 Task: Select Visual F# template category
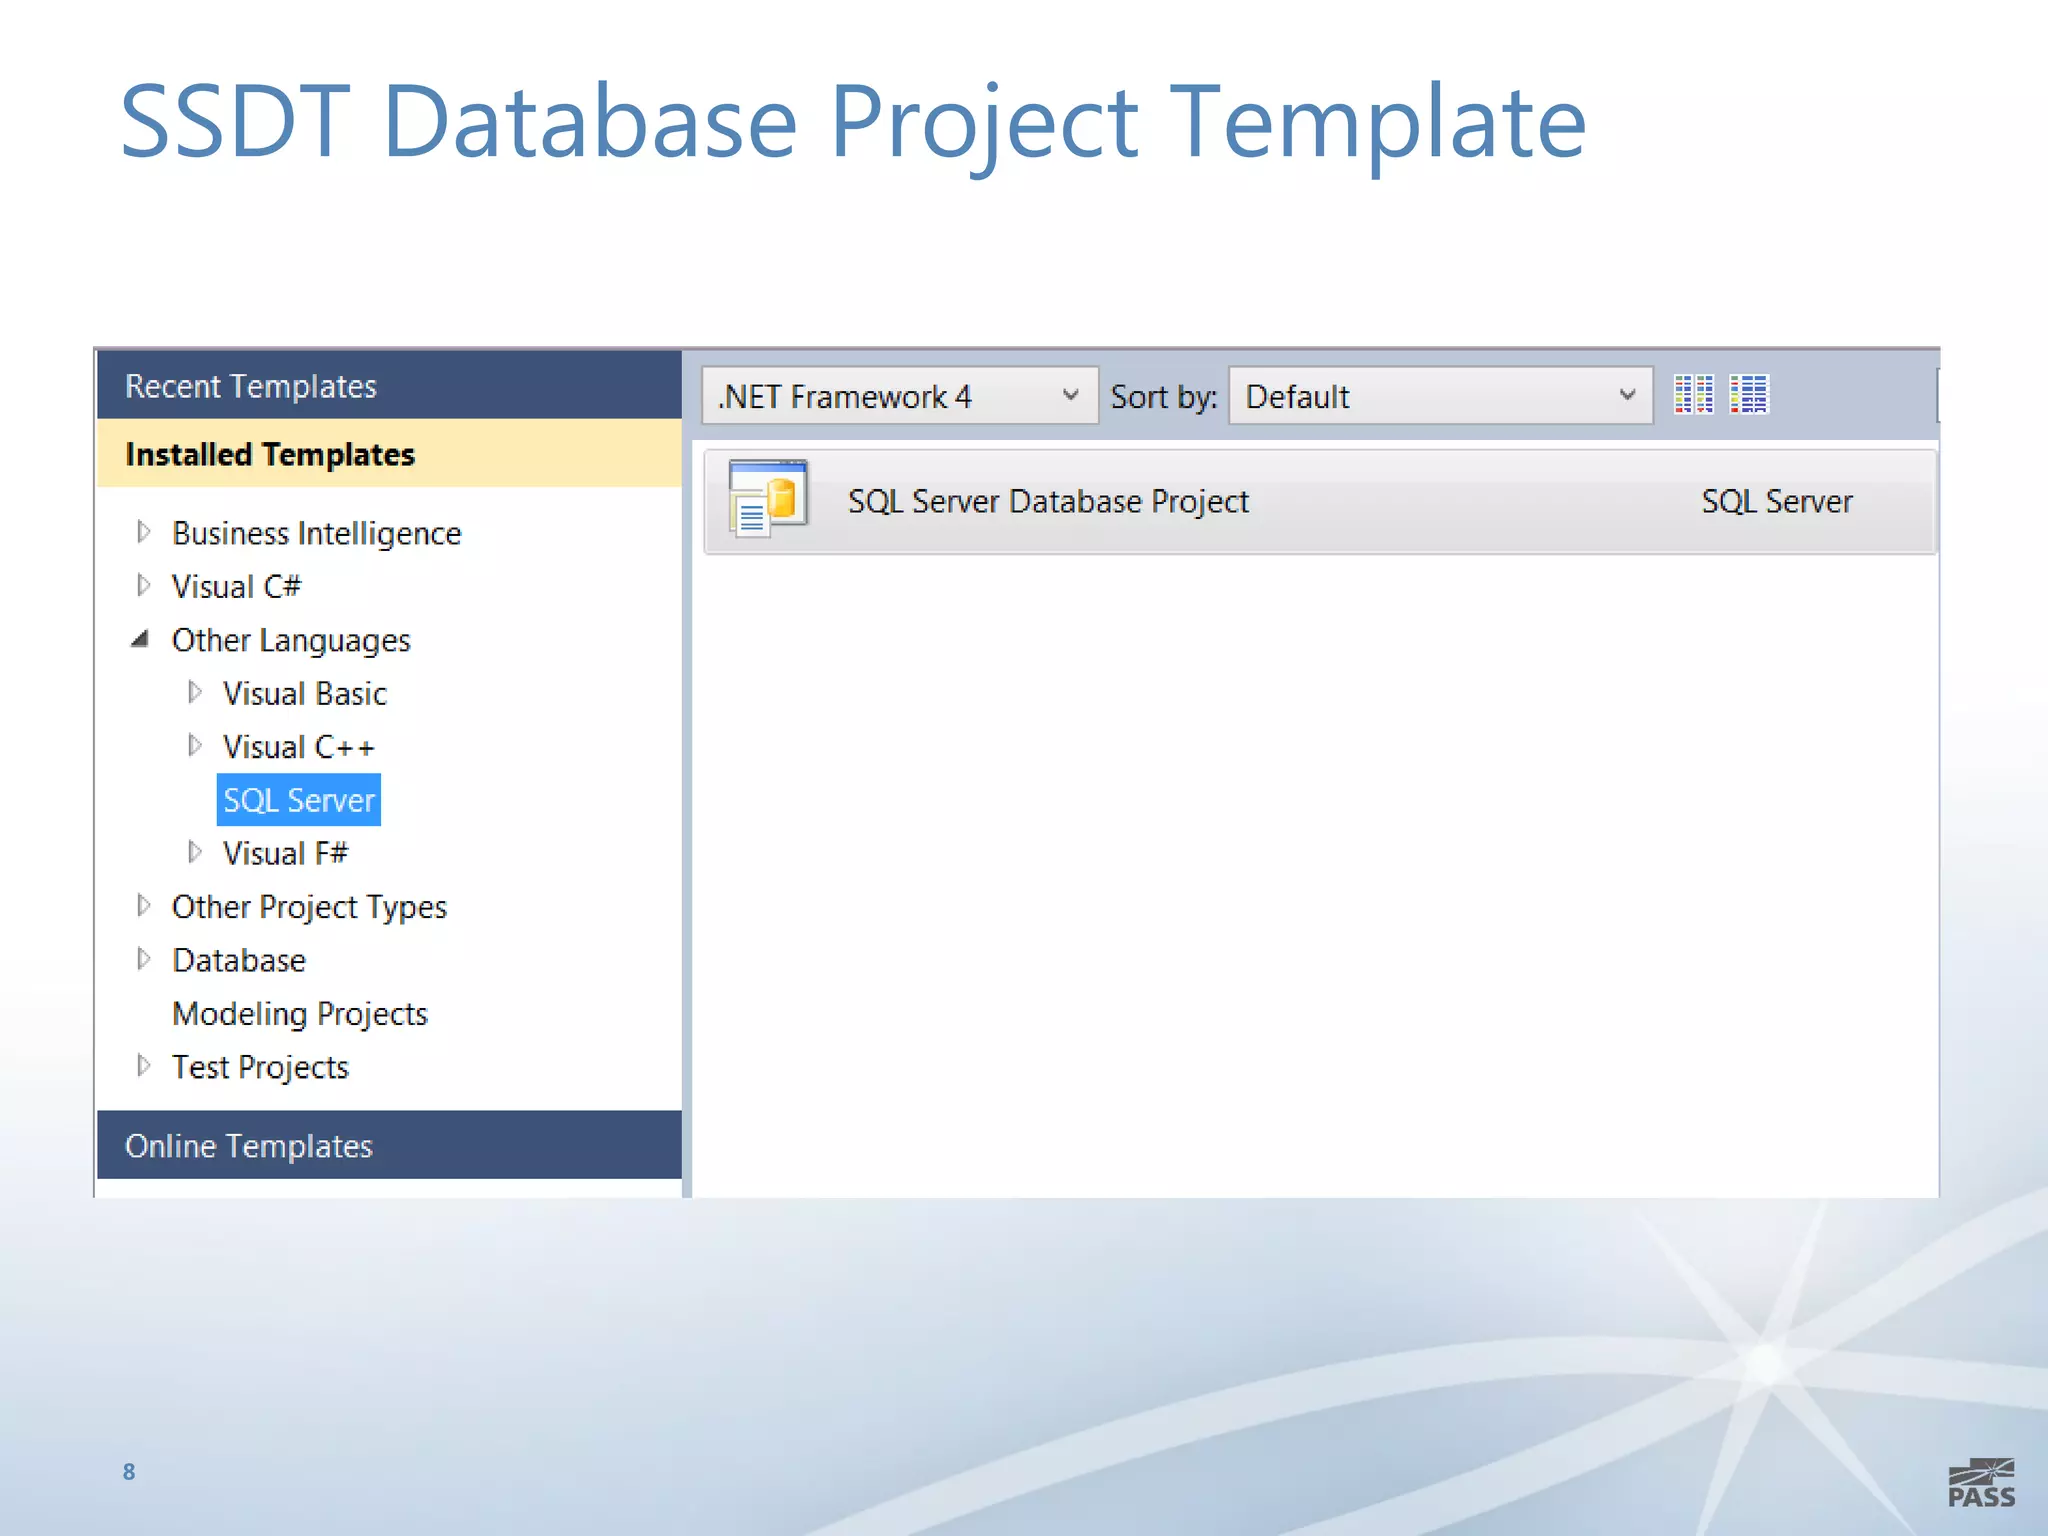click(285, 853)
